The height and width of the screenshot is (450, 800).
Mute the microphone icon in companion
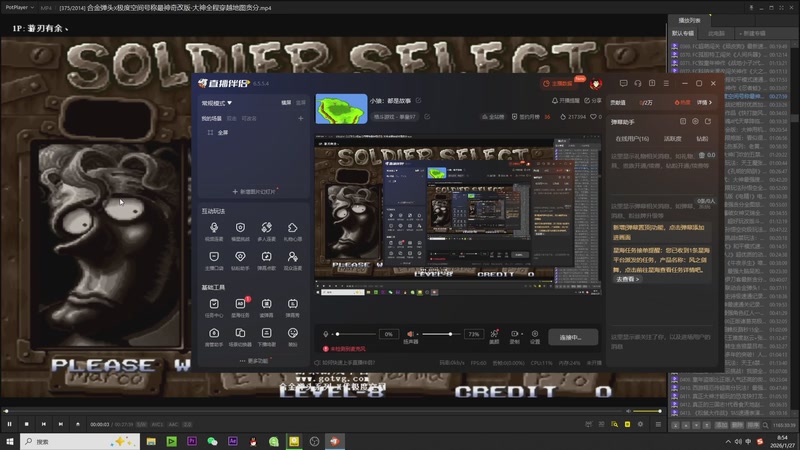[326, 334]
